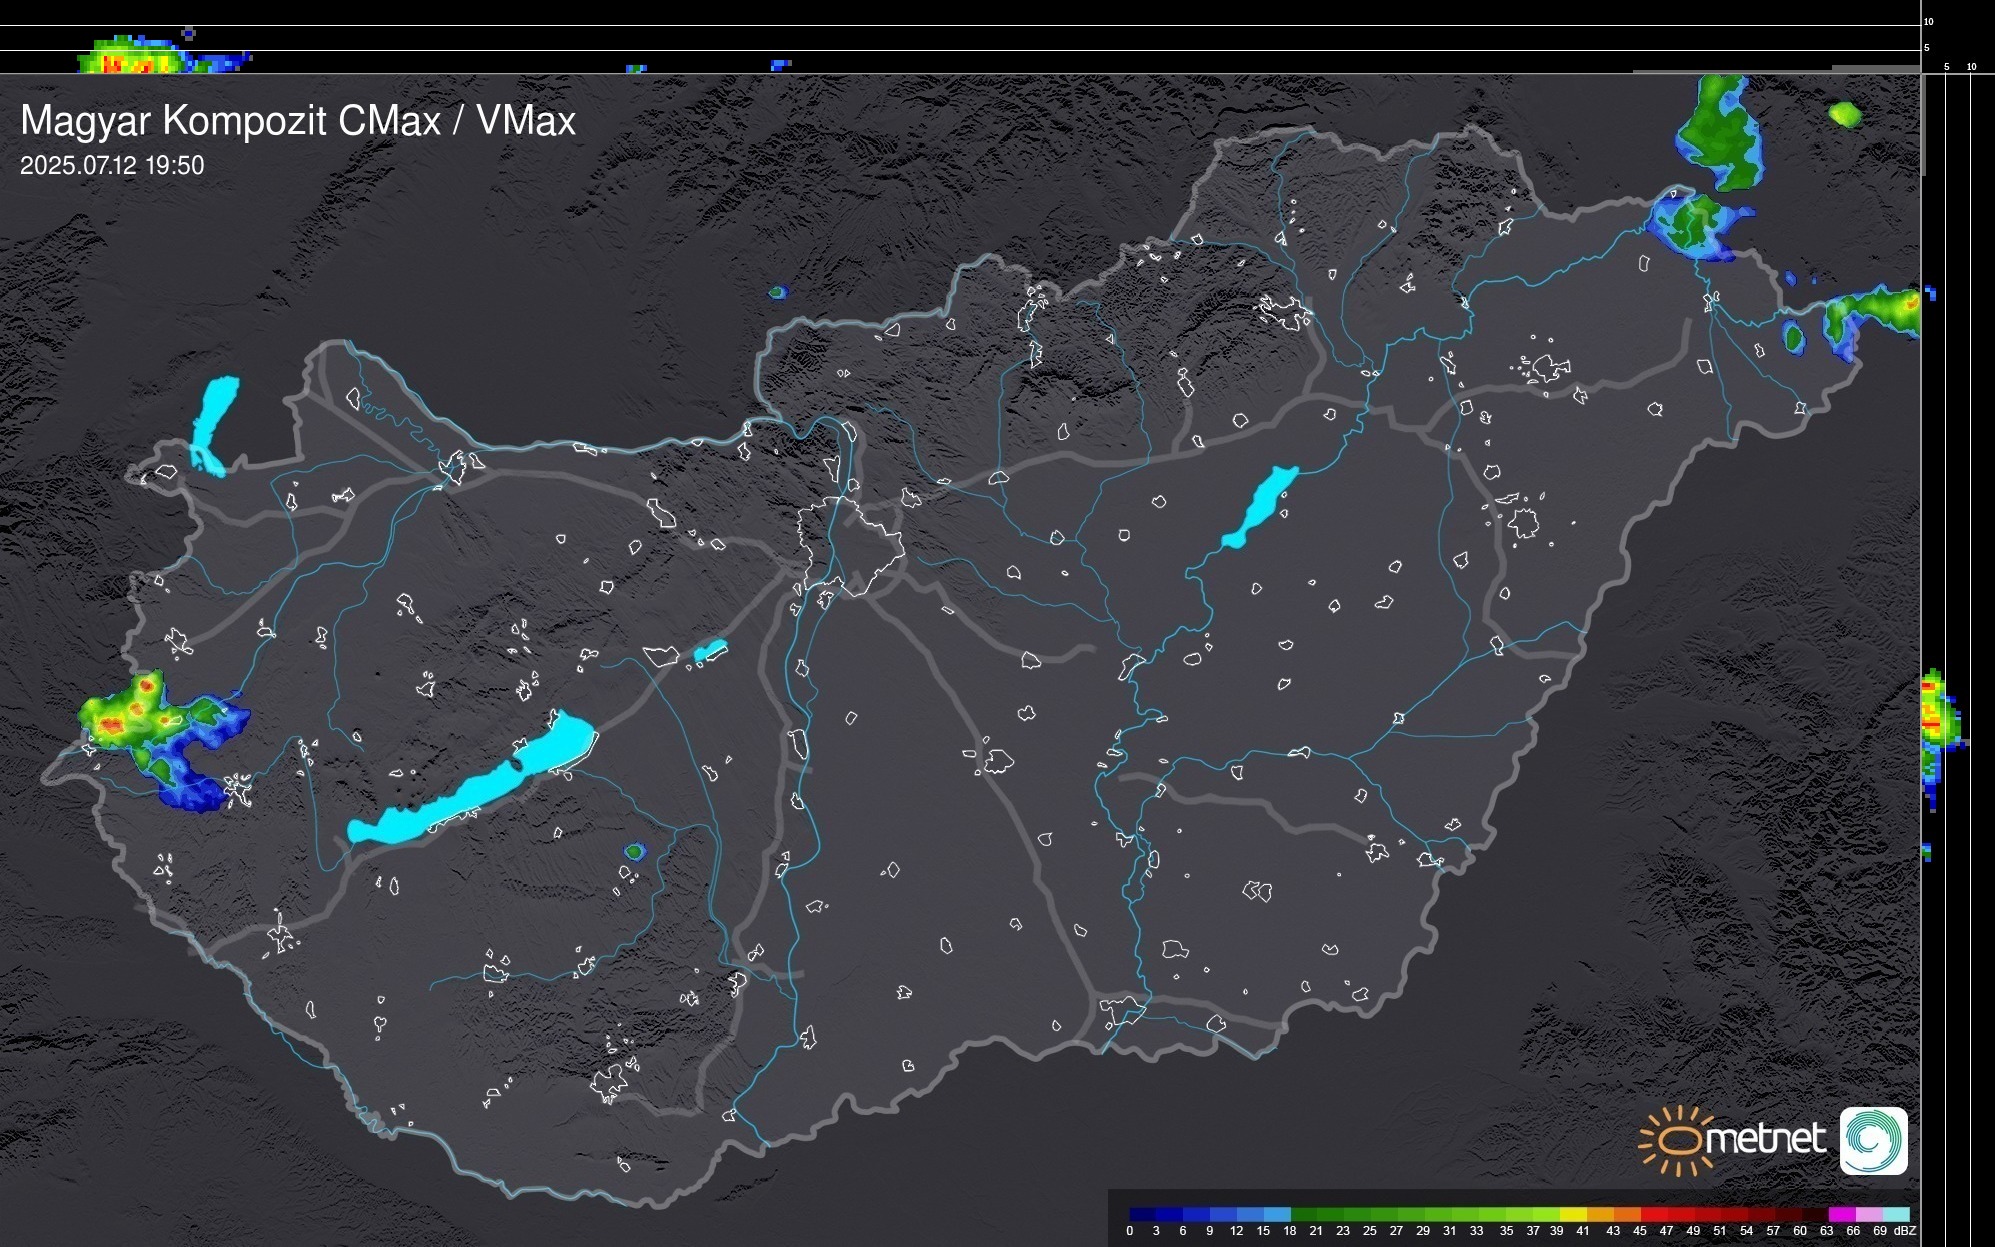Pick the darkest blue 0 dBZ swatch

point(1142,1214)
